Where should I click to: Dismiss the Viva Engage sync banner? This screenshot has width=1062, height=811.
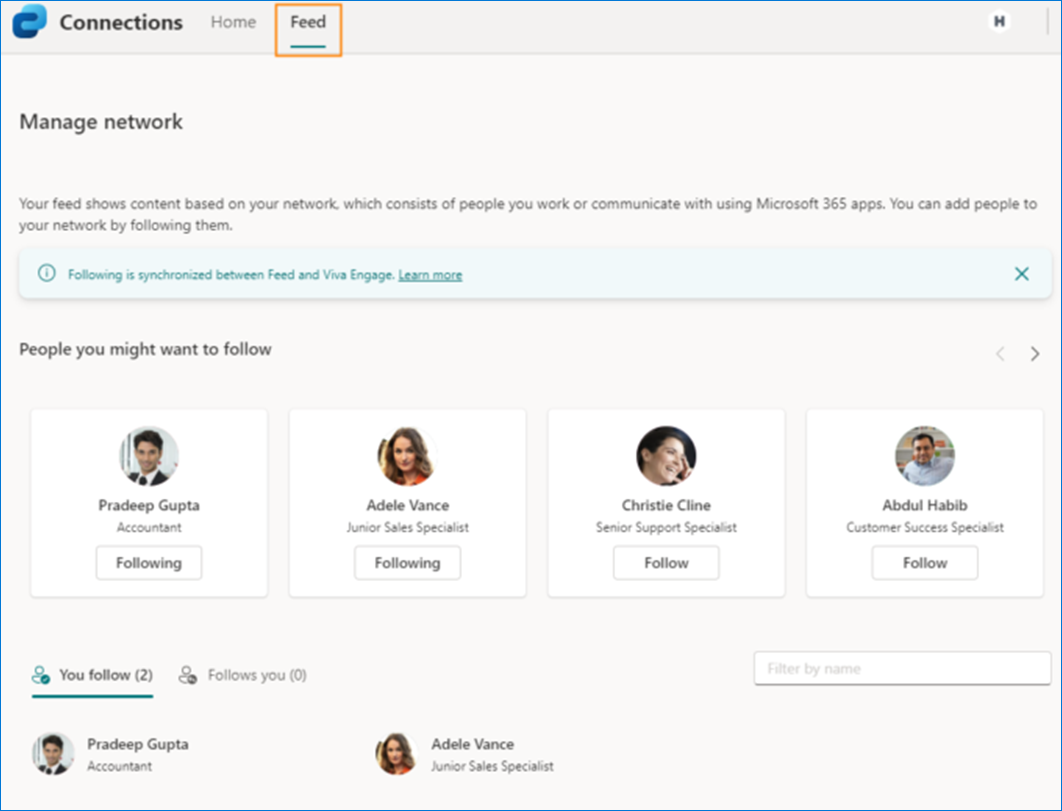tap(1021, 274)
